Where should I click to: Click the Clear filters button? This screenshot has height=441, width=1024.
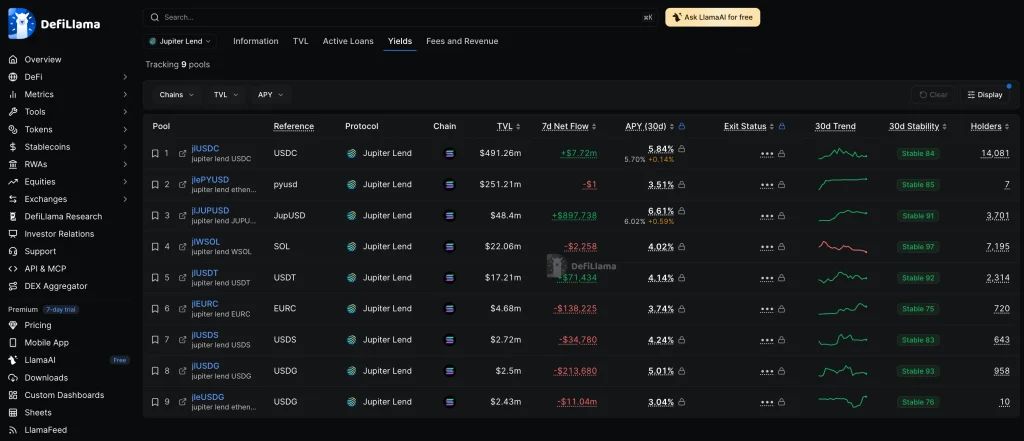coord(933,95)
